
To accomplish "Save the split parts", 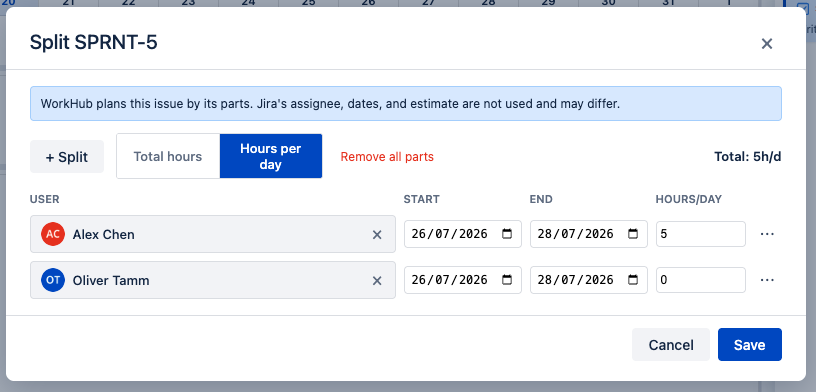I will click(749, 345).
